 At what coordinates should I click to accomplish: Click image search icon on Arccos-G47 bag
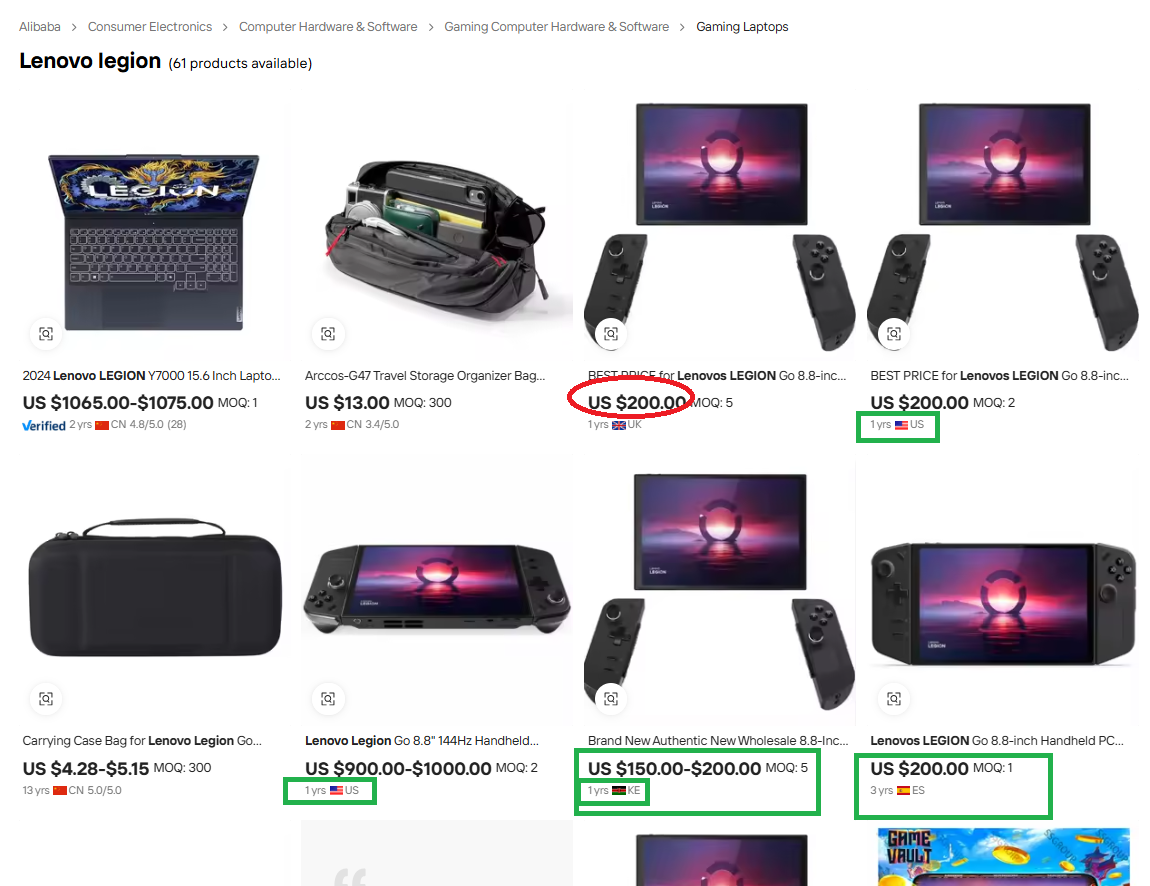click(328, 334)
